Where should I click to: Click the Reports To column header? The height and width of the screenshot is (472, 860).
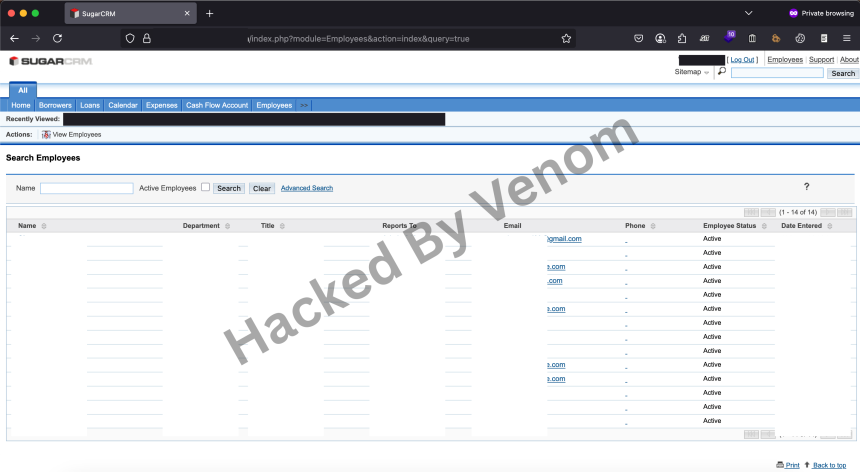399,226
